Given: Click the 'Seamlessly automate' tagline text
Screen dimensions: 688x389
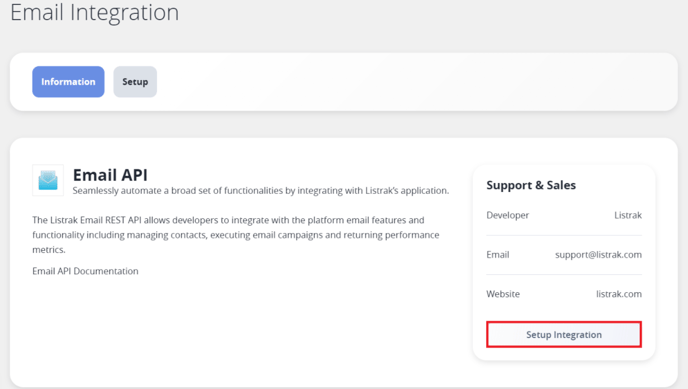Looking at the screenshot, I should [117, 191].
